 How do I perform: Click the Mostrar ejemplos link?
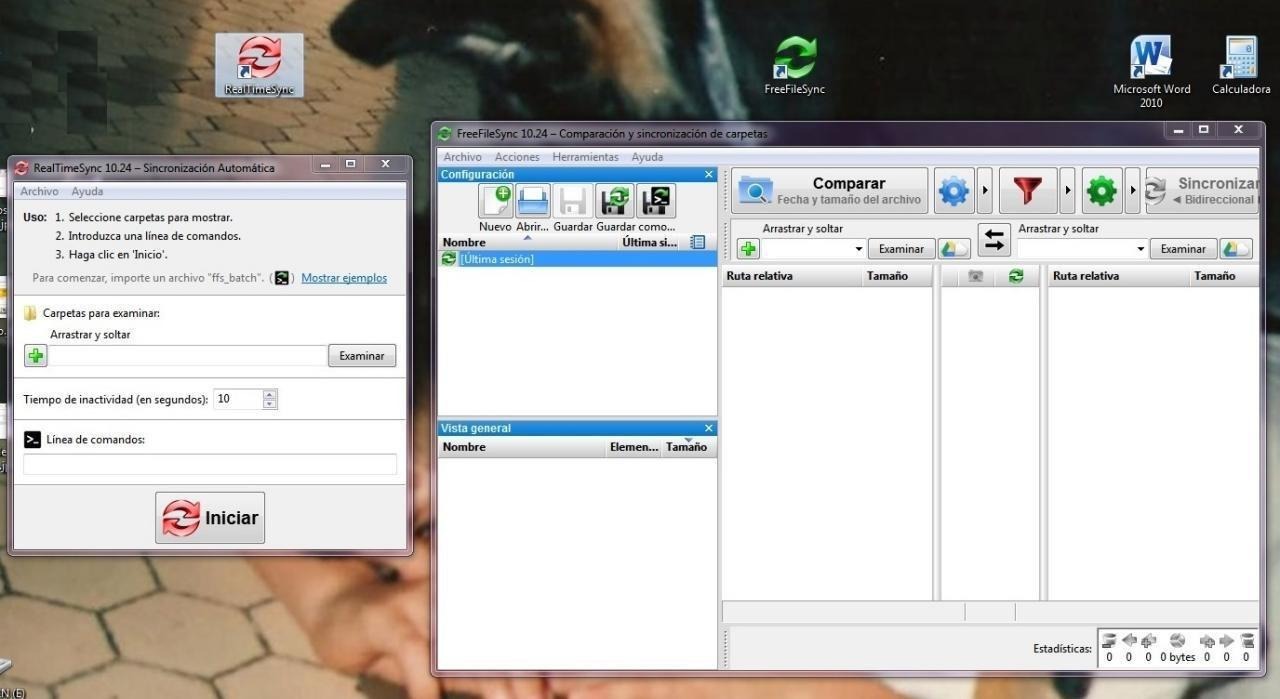tap(344, 278)
